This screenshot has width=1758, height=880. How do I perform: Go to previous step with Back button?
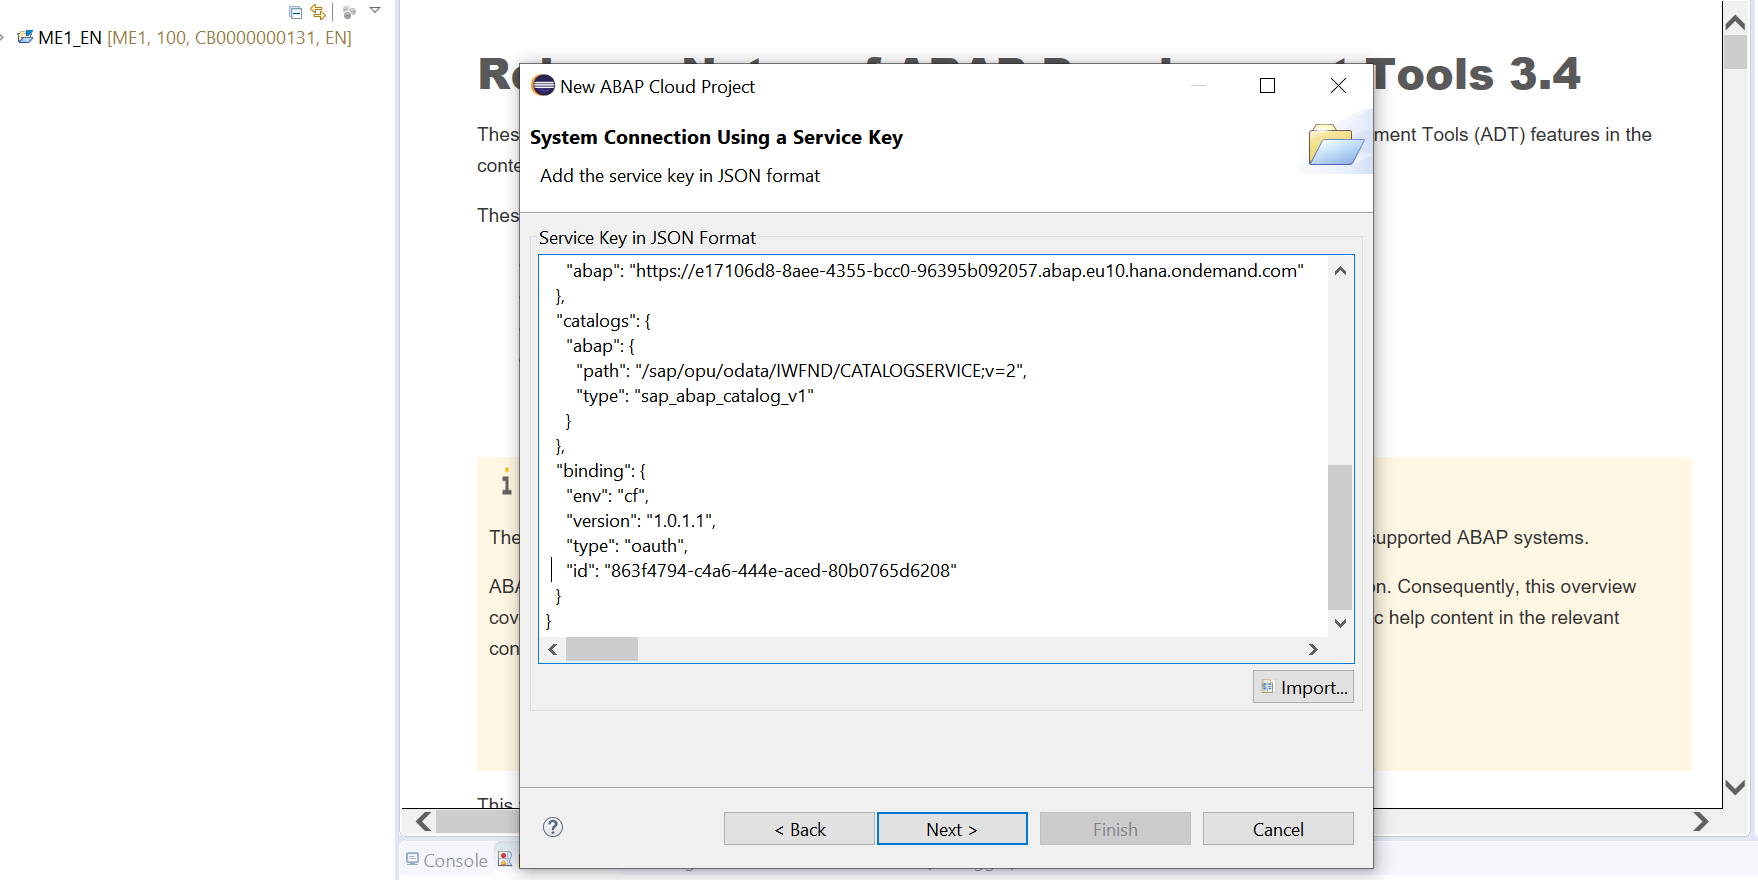799,829
